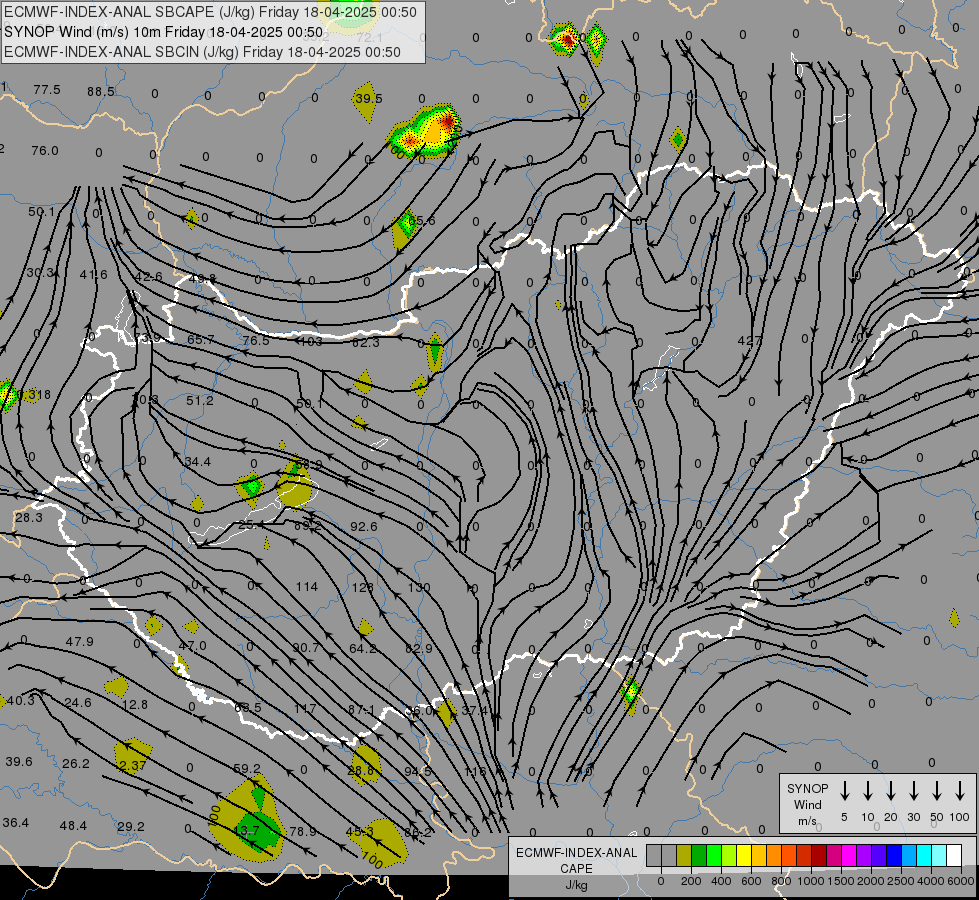The width and height of the screenshot is (979, 900).
Task: Click the 77.5 value on the map
Action: tap(47, 90)
